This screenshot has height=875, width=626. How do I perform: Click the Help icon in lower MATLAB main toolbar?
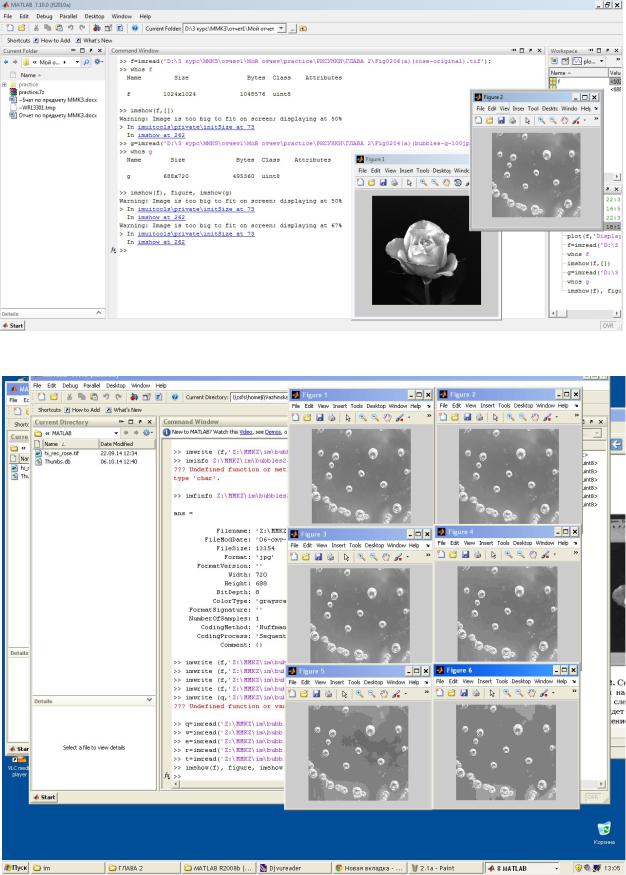pos(175,397)
